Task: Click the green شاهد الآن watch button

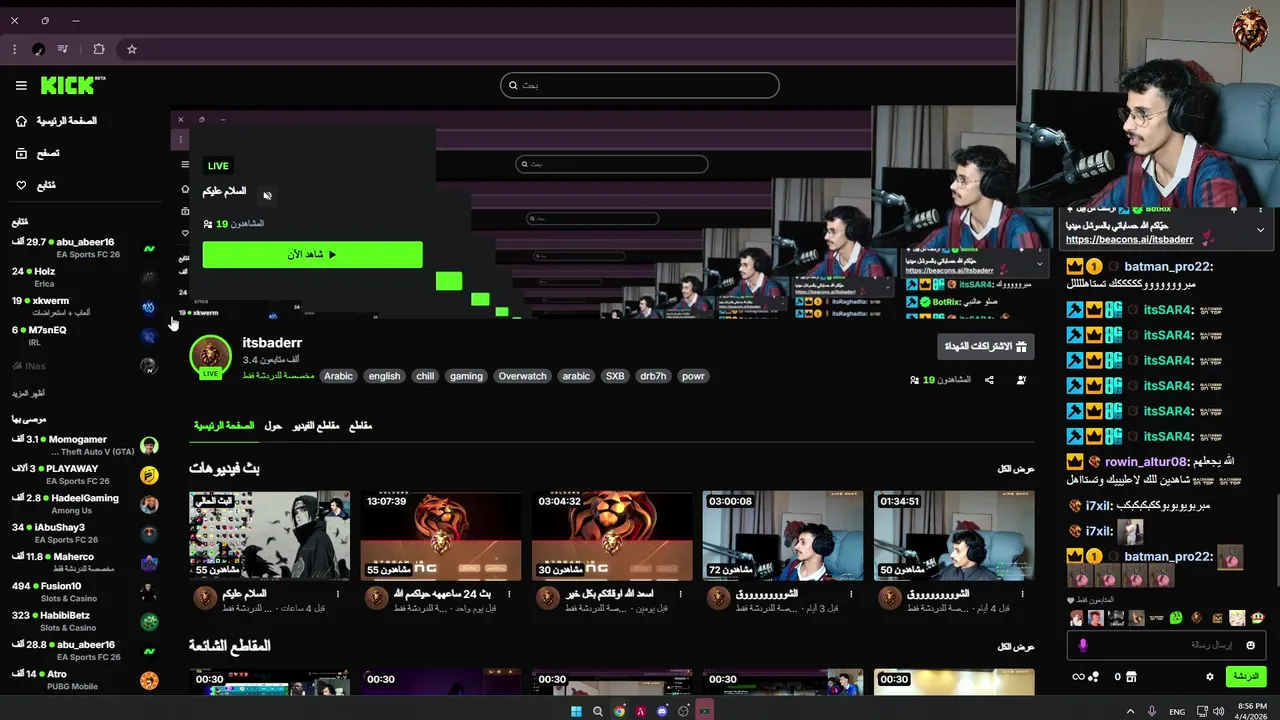Action: (312, 254)
